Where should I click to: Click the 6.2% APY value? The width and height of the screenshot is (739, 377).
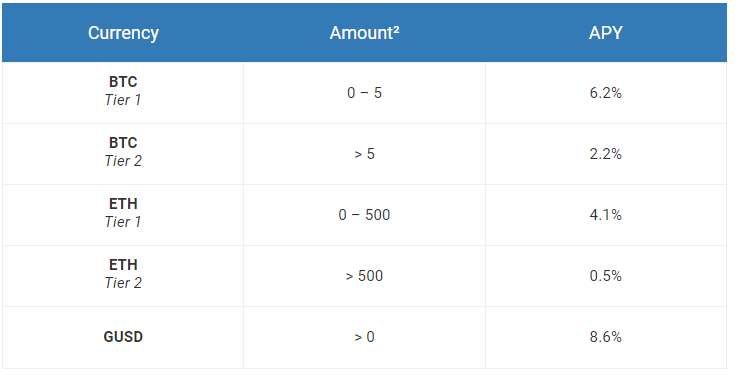pyautogui.click(x=606, y=93)
